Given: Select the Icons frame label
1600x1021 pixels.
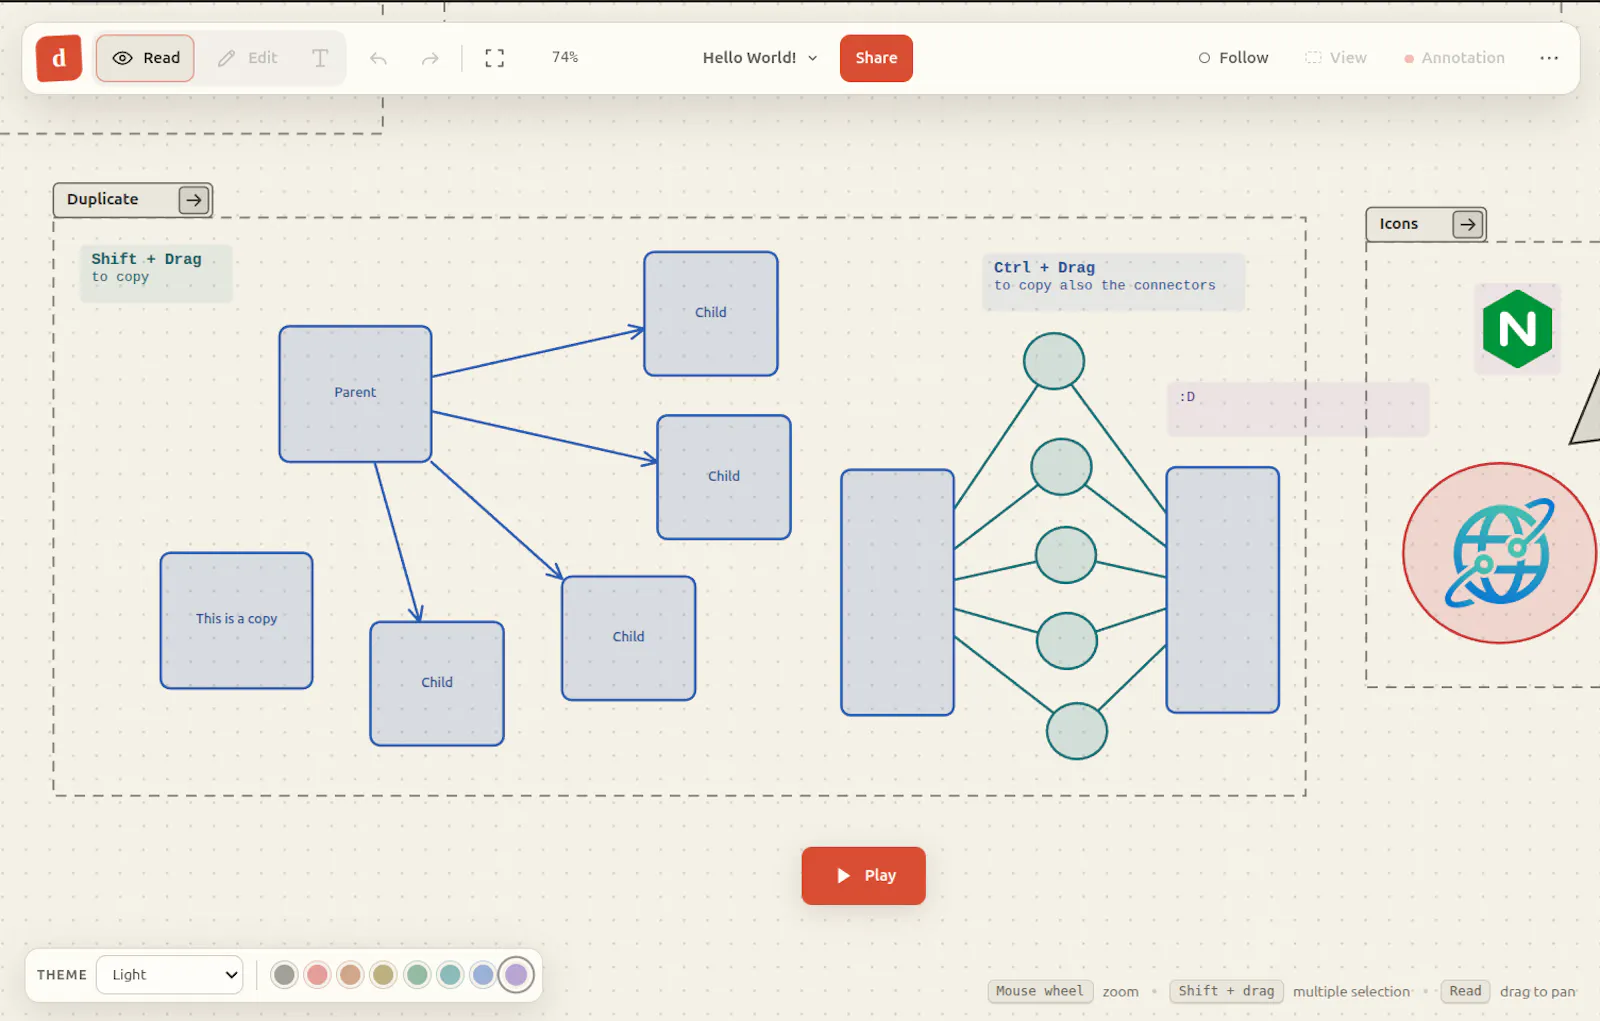Looking at the screenshot, I should pyautogui.click(x=1399, y=224).
